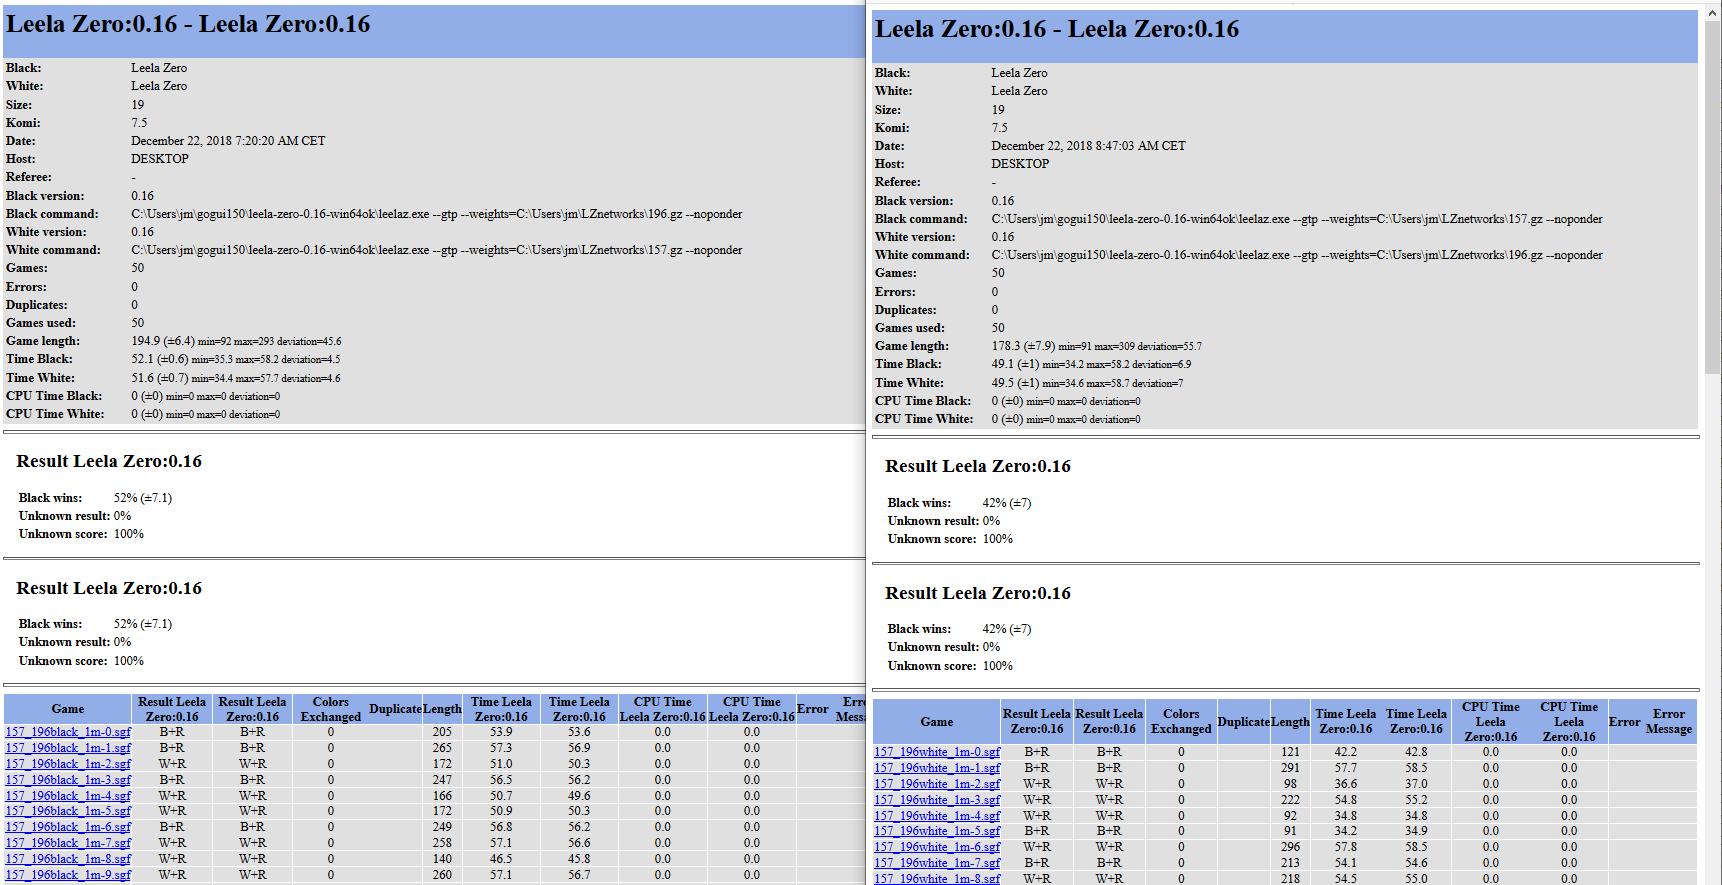
Task: Click the Colors Exchanged header in right table
Action: point(1181,721)
